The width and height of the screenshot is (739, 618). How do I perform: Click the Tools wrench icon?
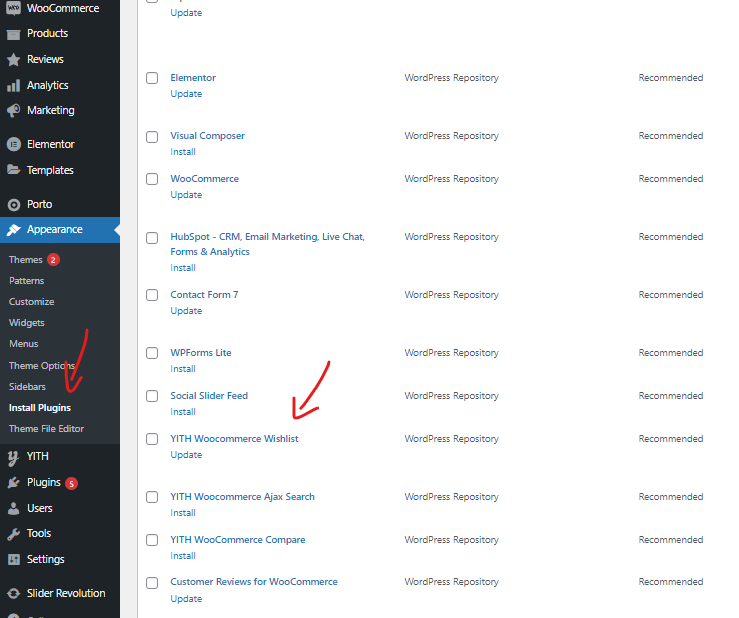pyautogui.click(x=14, y=534)
